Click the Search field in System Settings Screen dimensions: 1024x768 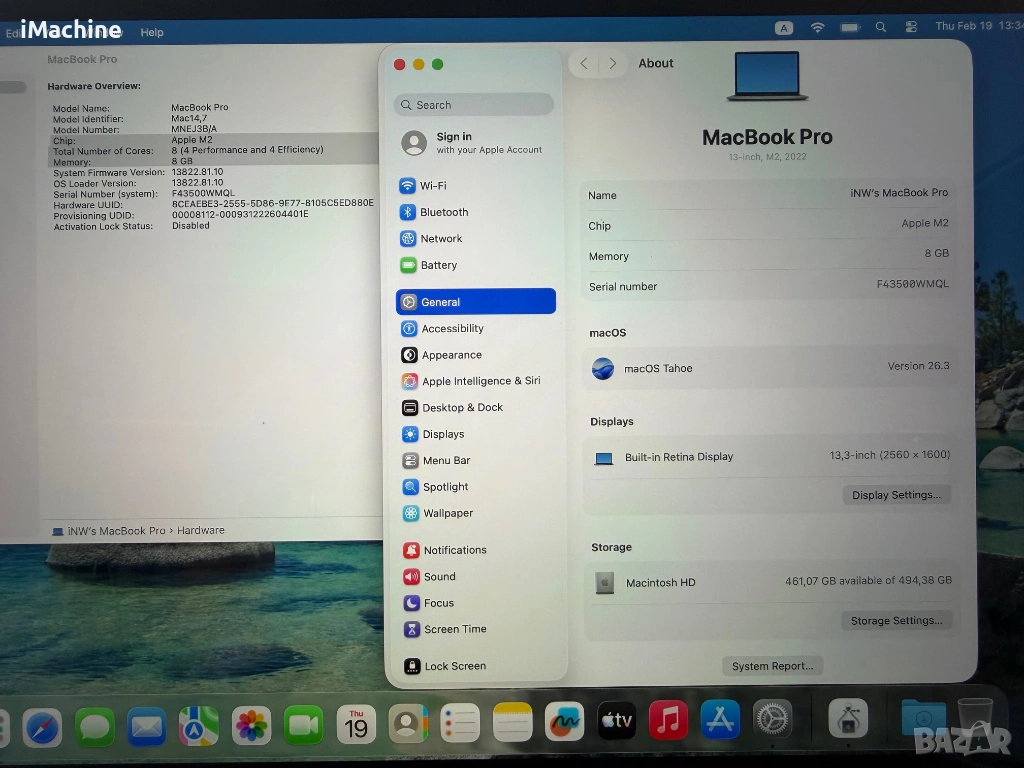click(475, 105)
